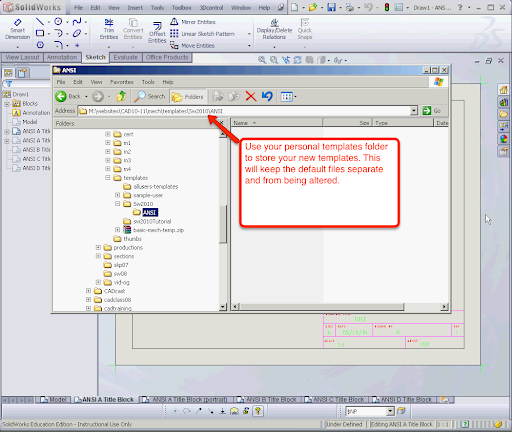The width and height of the screenshot is (512, 432).
Task: Select the Rectangle sketch tool
Action: click(x=40, y=33)
